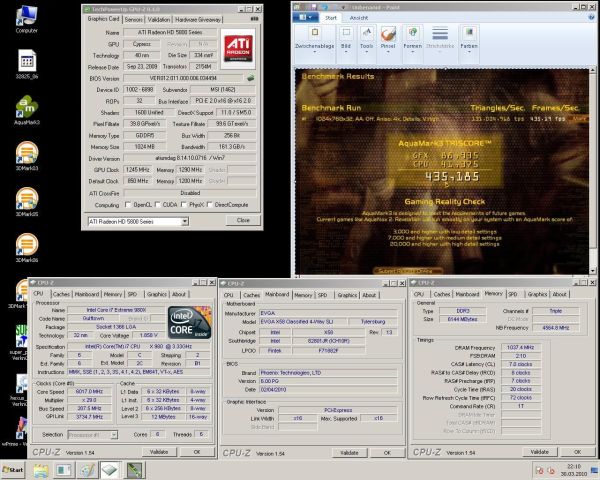Open the 32925_86 file icon on desktop
Viewport: 600px width, 480px height.
click(26, 64)
